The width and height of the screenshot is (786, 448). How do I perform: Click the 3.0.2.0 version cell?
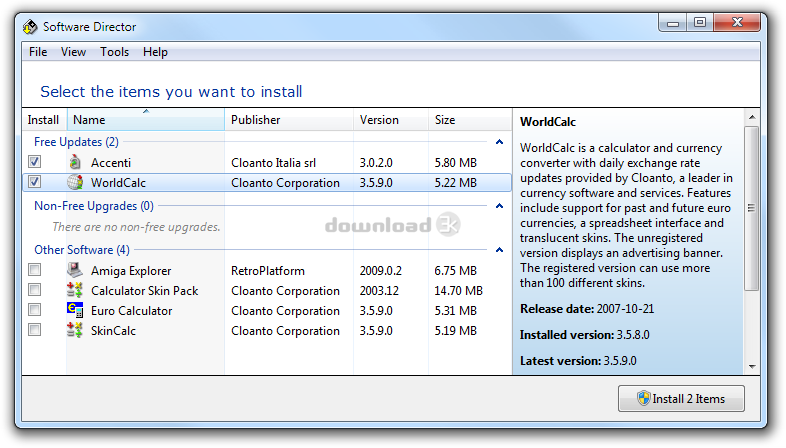coord(376,162)
